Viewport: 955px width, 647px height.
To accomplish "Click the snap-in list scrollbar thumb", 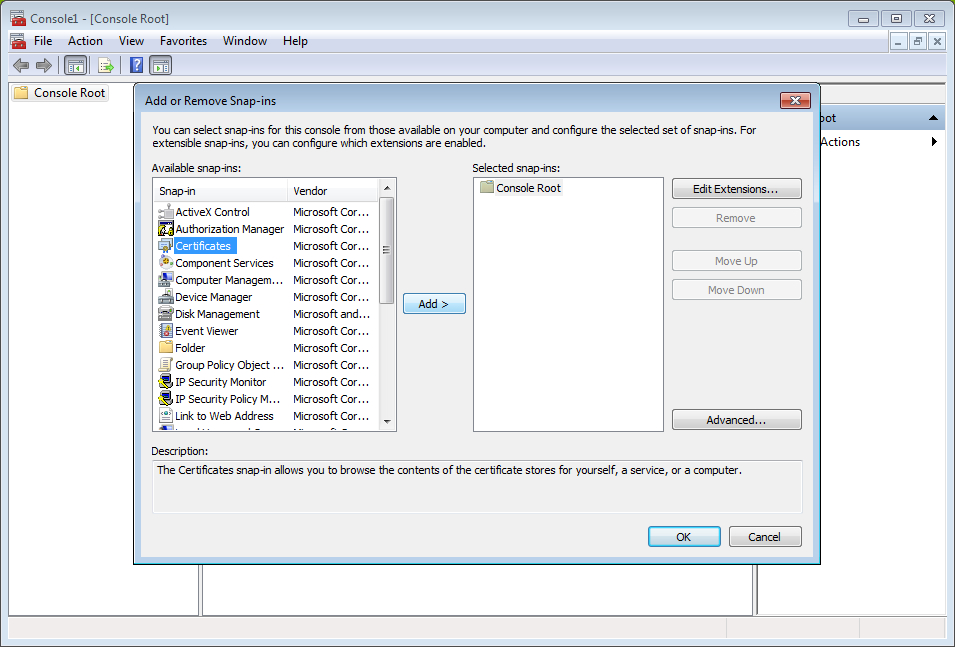I will [x=387, y=250].
